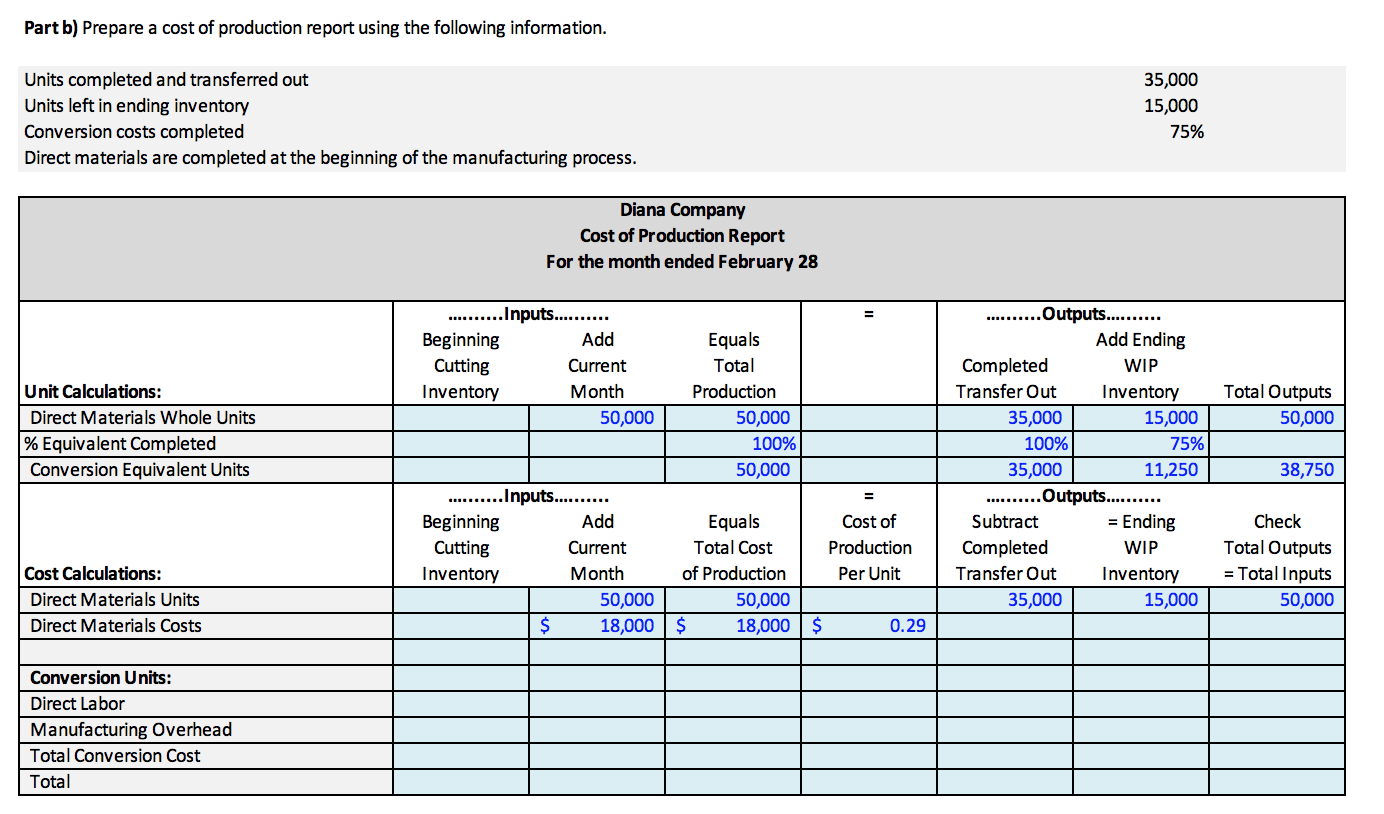Viewport: 1384px width, 814px height.
Task: Select the 'Cost of Production Per Unit' column header
Action: pyautogui.click(x=869, y=548)
